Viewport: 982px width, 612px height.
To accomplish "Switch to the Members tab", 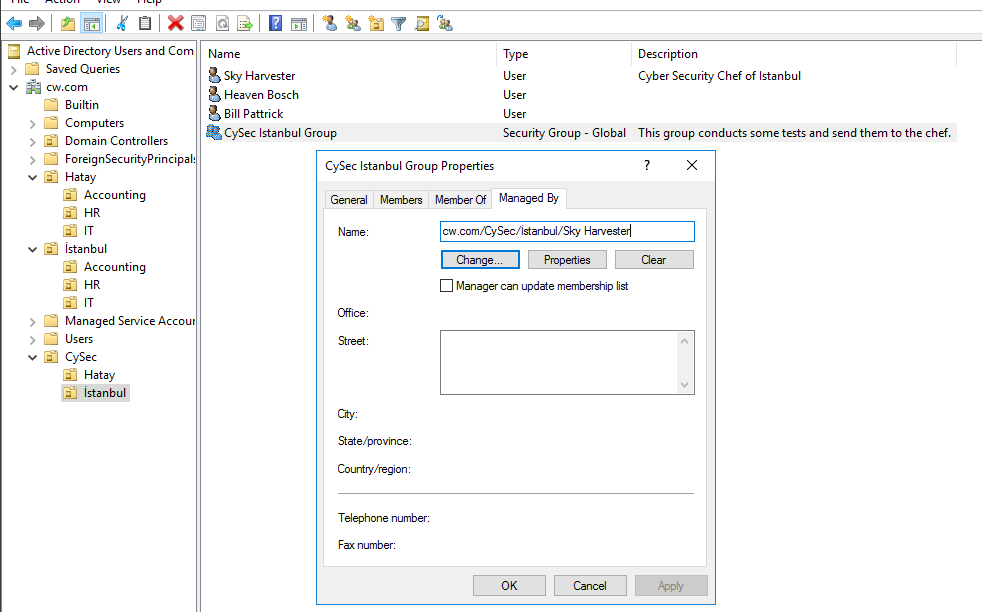I will pos(400,200).
